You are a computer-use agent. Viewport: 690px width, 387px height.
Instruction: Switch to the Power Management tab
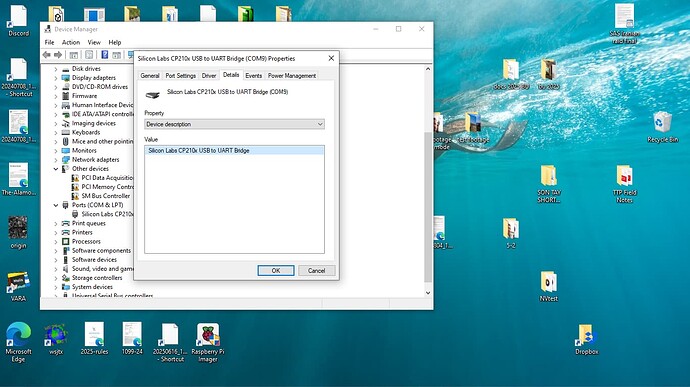pyautogui.click(x=292, y=76)
